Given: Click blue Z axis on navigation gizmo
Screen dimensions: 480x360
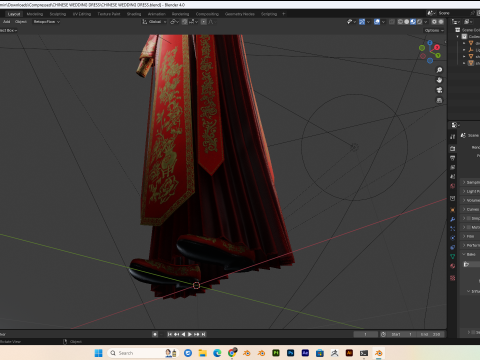Looking at the screenshot, I should tap(430, 43).
